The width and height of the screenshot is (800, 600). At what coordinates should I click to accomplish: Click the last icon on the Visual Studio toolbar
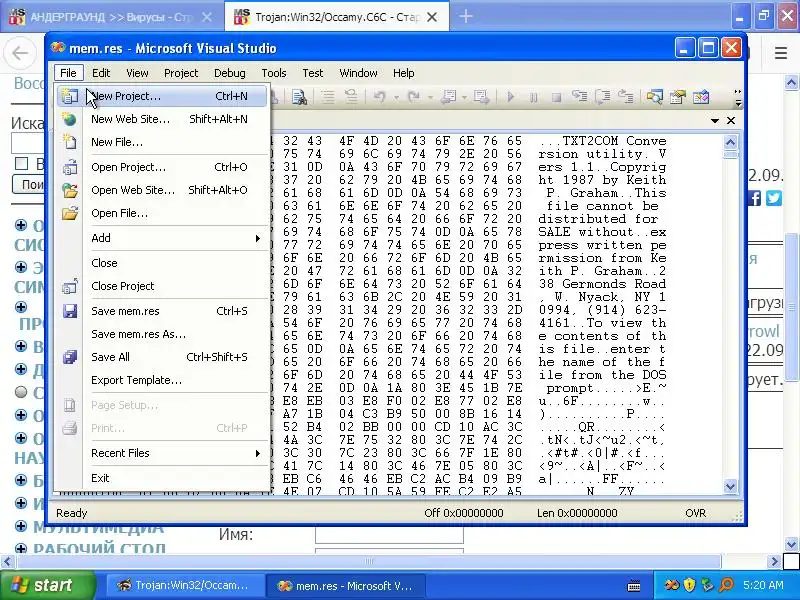(701, 97)
